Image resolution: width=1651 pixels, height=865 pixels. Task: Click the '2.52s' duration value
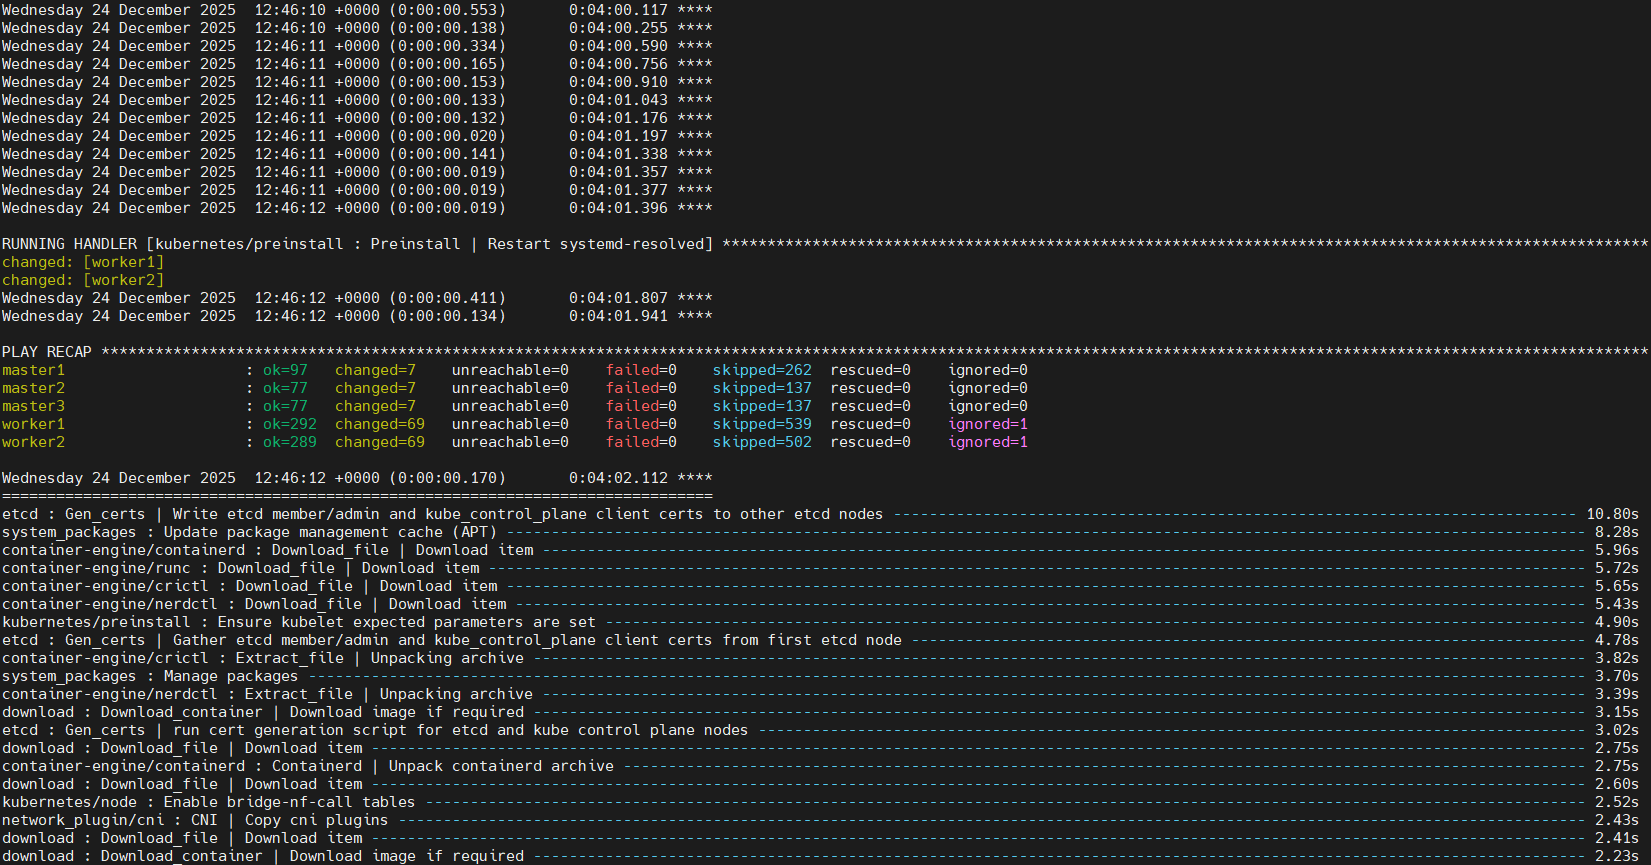coord(1617,802)
